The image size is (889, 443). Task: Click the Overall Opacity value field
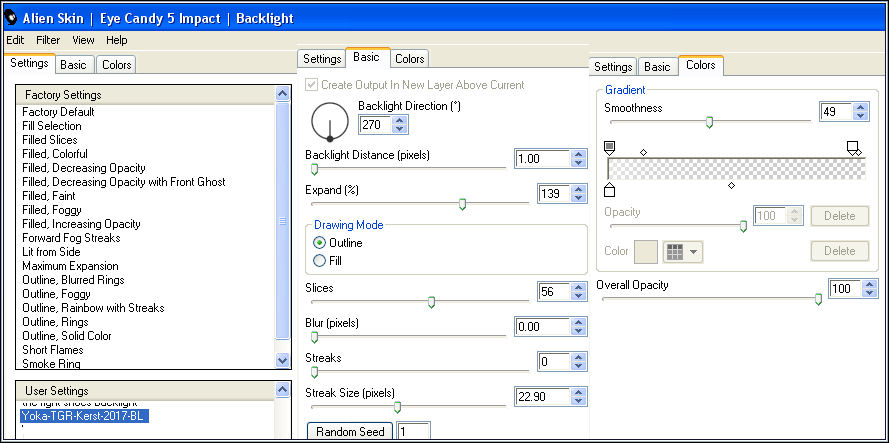(x=845, y=289)
